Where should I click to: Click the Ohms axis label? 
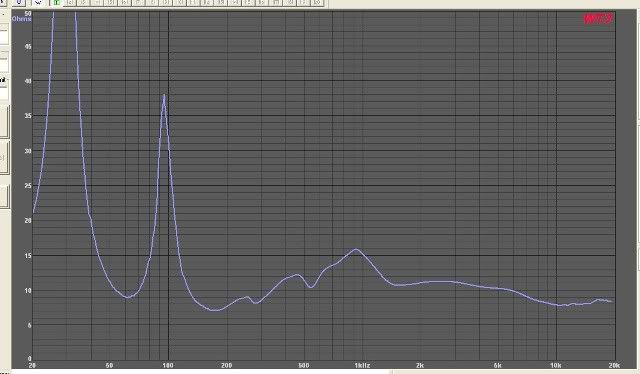21,19
